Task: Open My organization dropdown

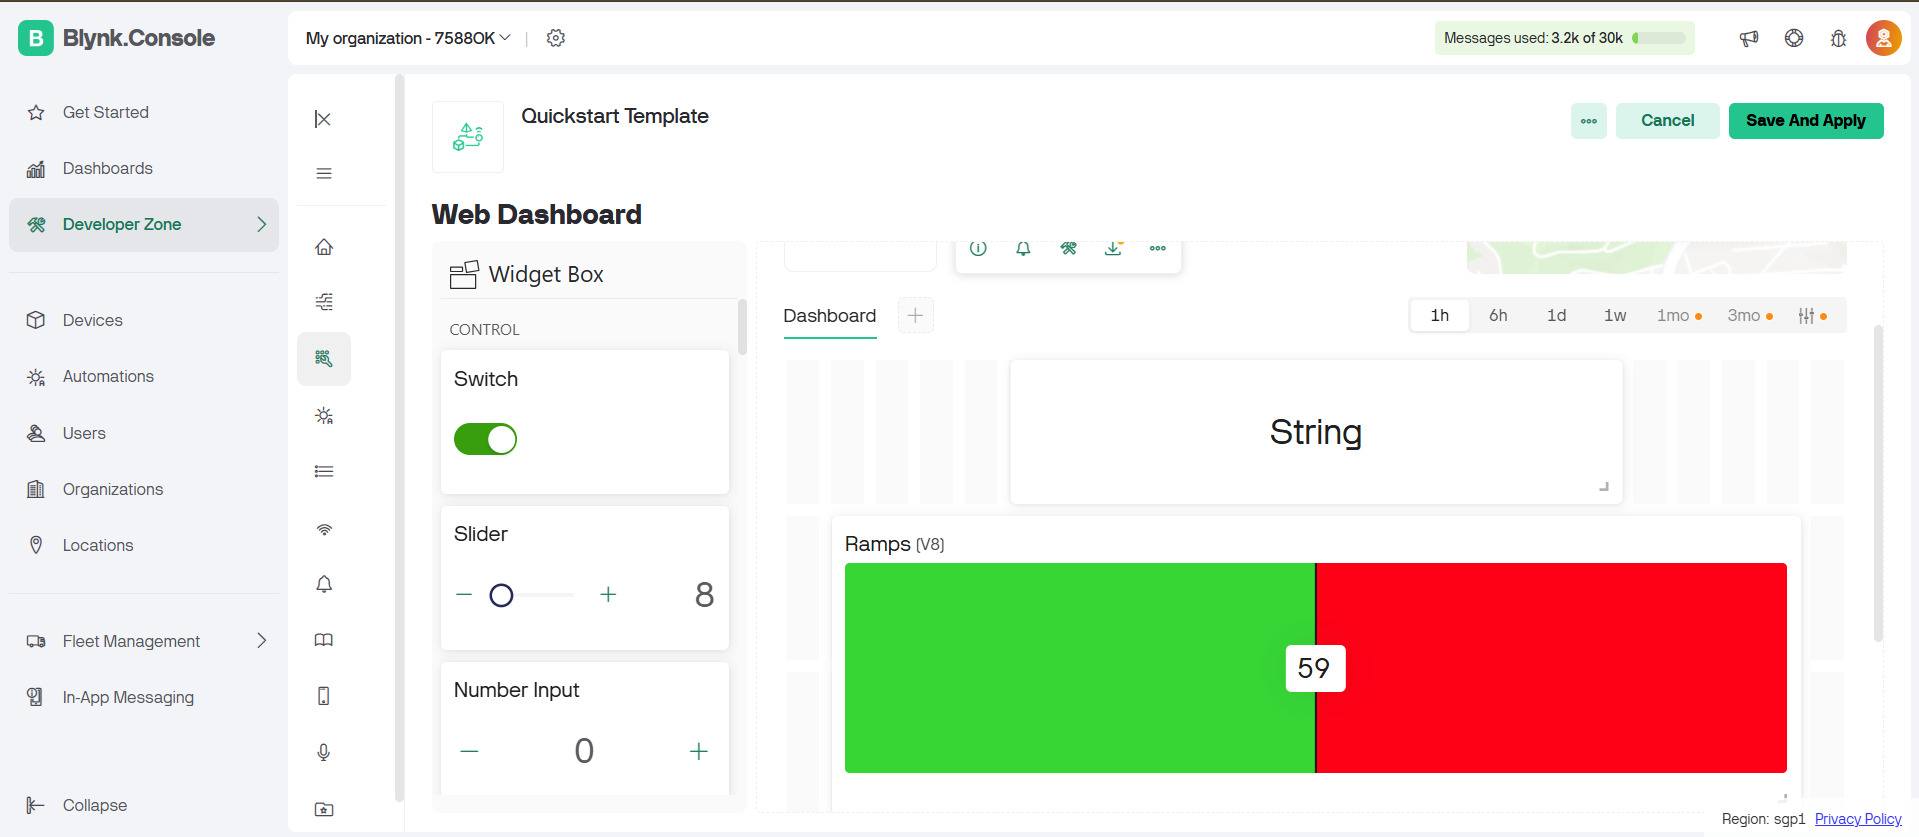Action: point(408,38)
